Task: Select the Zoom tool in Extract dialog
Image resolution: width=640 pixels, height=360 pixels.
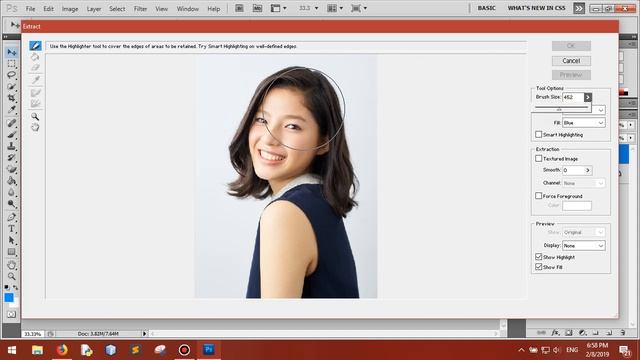Action: click(35, 117)
